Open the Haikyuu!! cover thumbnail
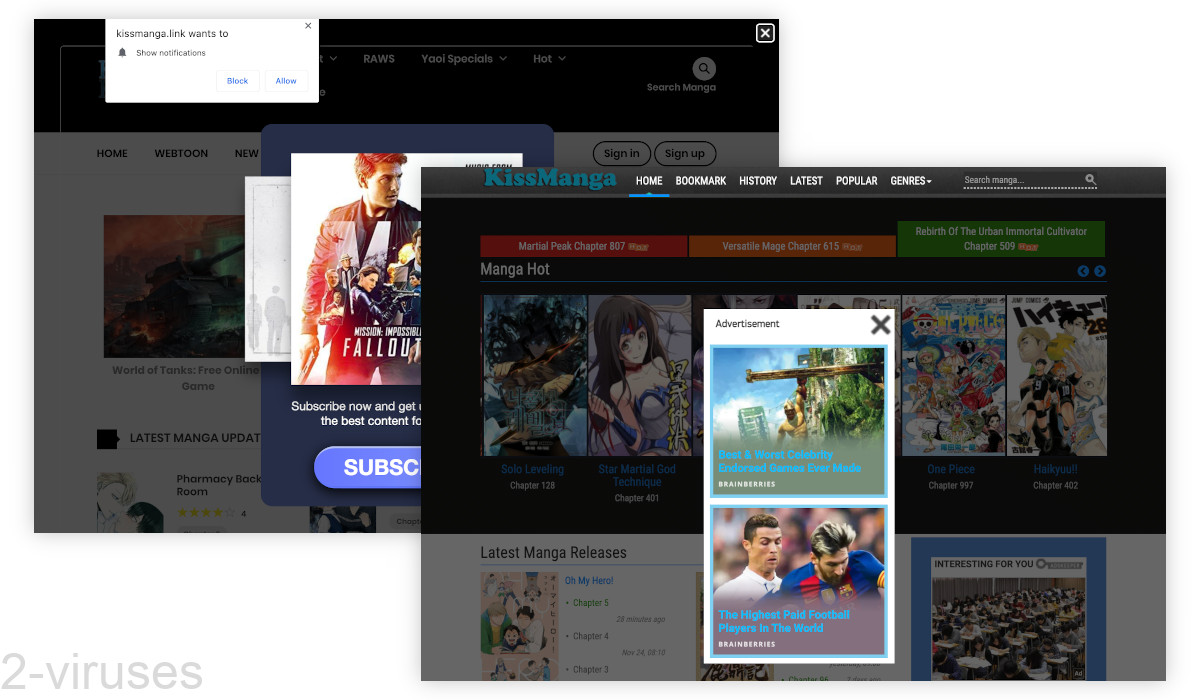 coord(1055,375)
